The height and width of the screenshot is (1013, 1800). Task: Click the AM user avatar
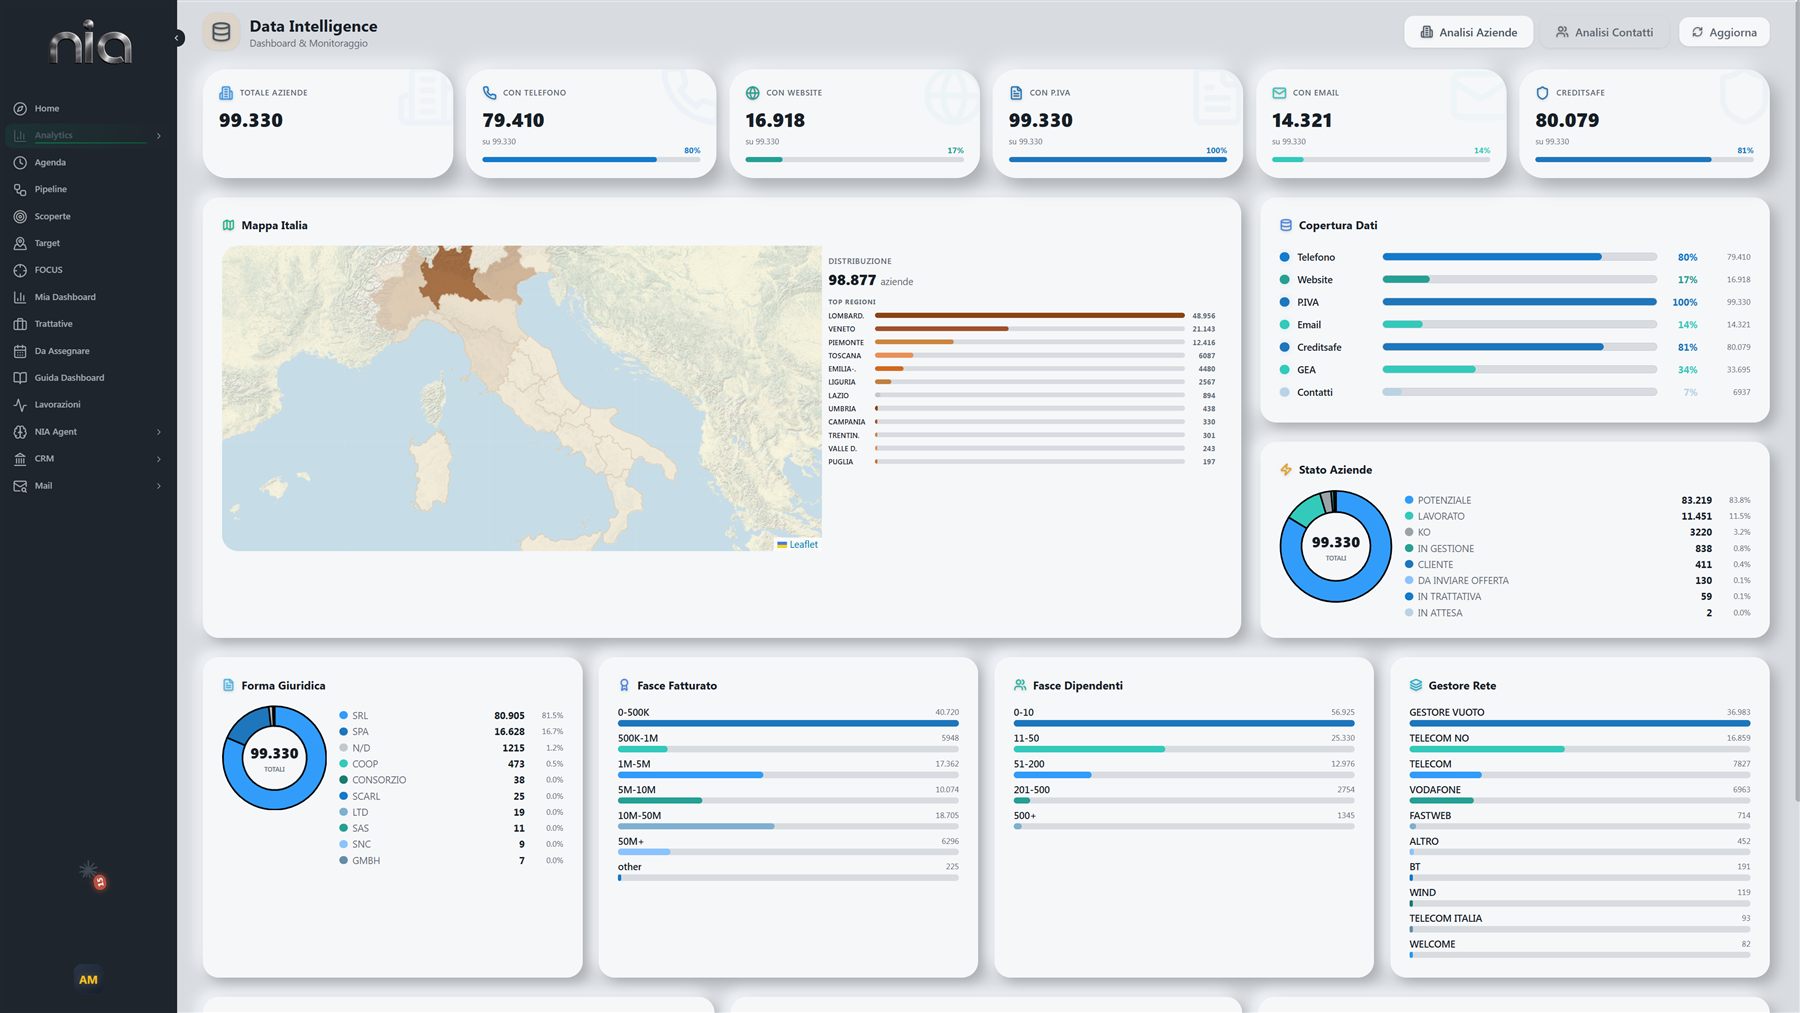pyautogui.click(x=88, y=980)
